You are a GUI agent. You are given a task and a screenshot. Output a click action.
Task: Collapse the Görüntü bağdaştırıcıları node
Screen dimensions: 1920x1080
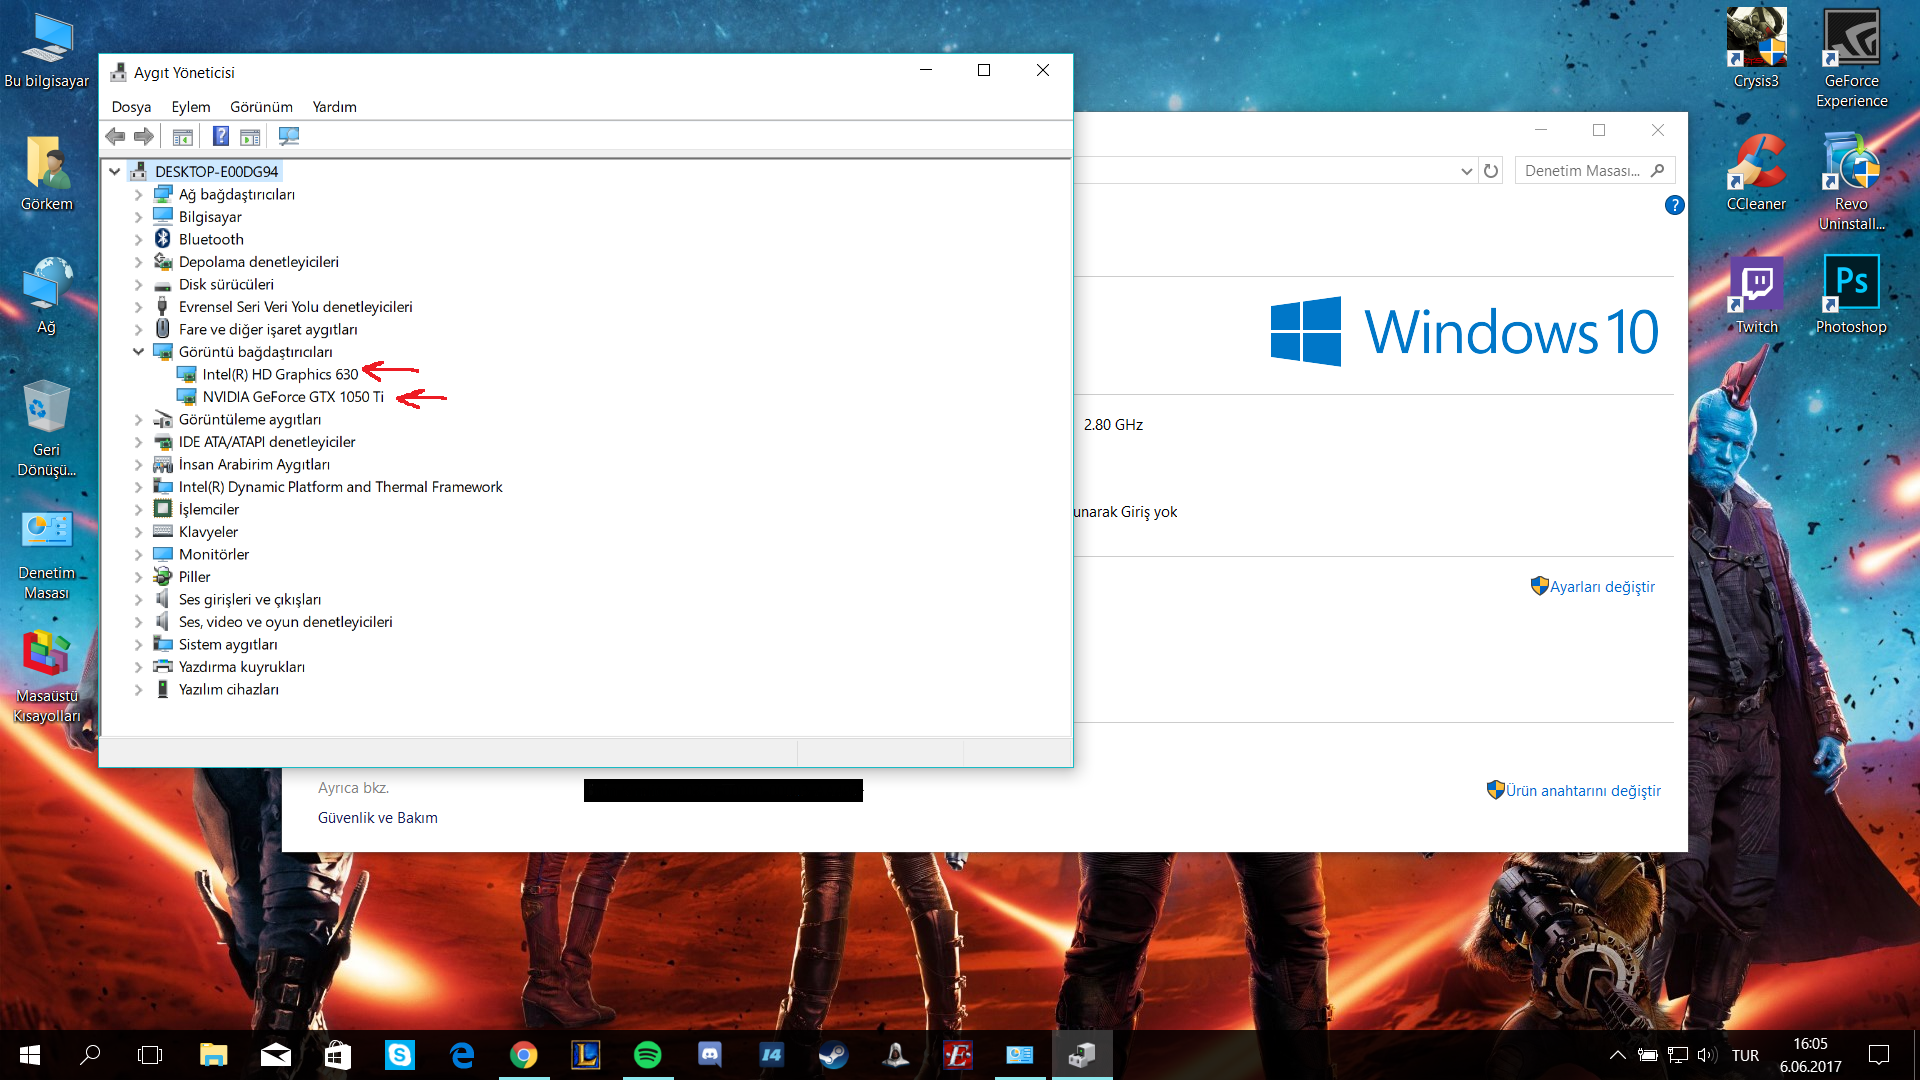(x=138, y=352)
